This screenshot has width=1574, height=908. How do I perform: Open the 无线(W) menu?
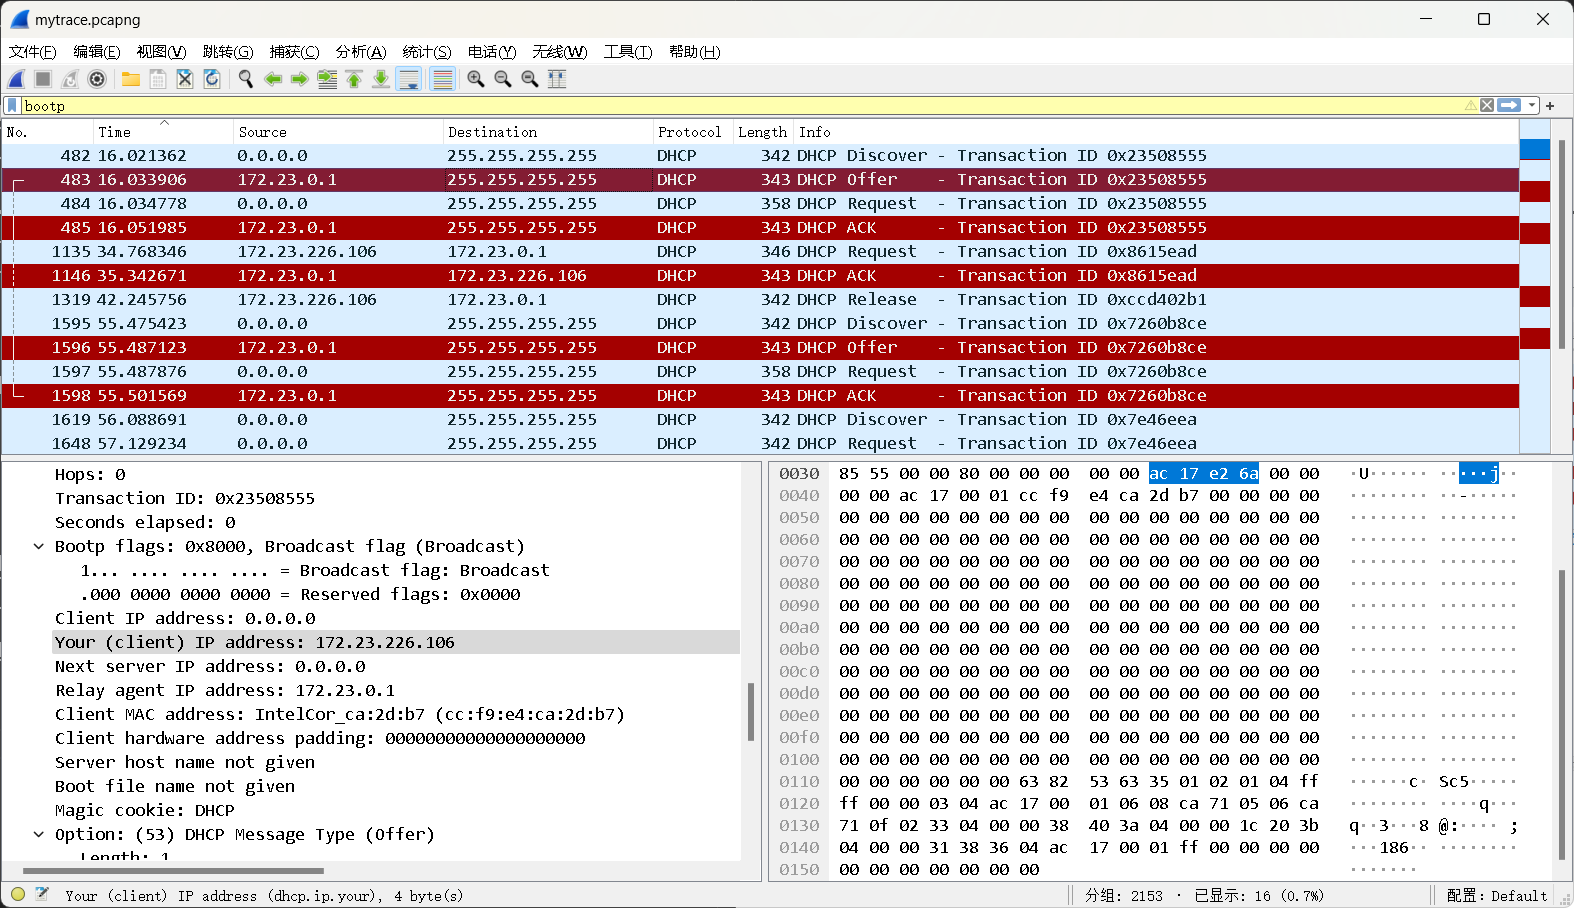(x=560, y=52)
